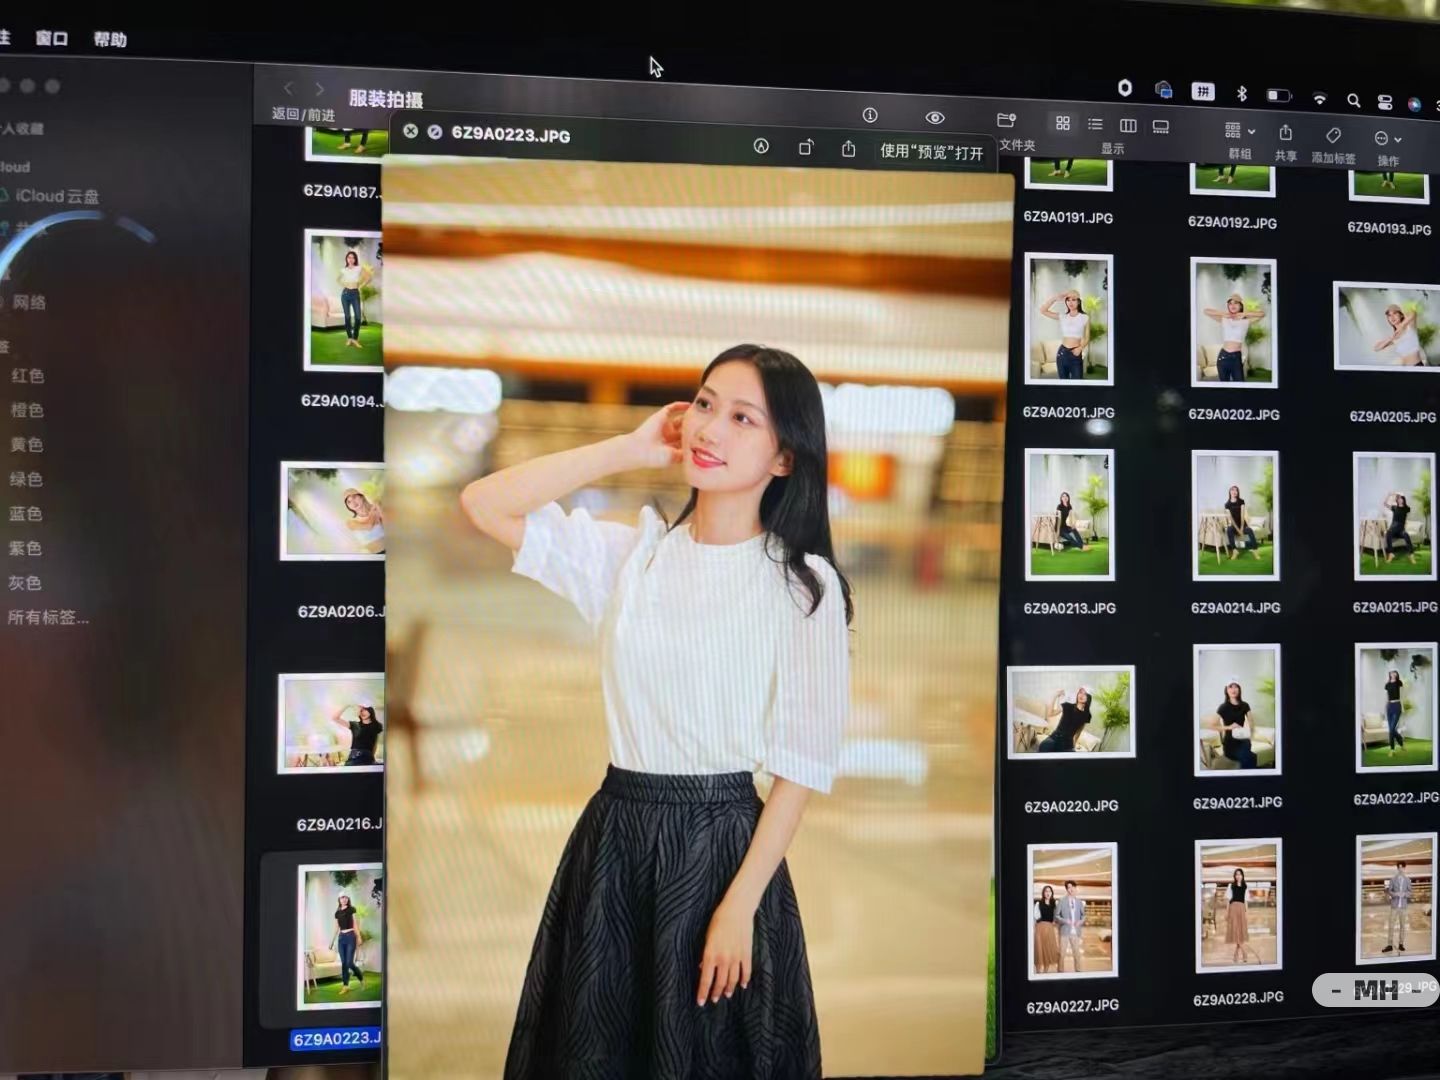This screenshot has height=1080, width=1440.
Task: Click the Quick Look eye icon in toolbar
Action: pos(935,118)
